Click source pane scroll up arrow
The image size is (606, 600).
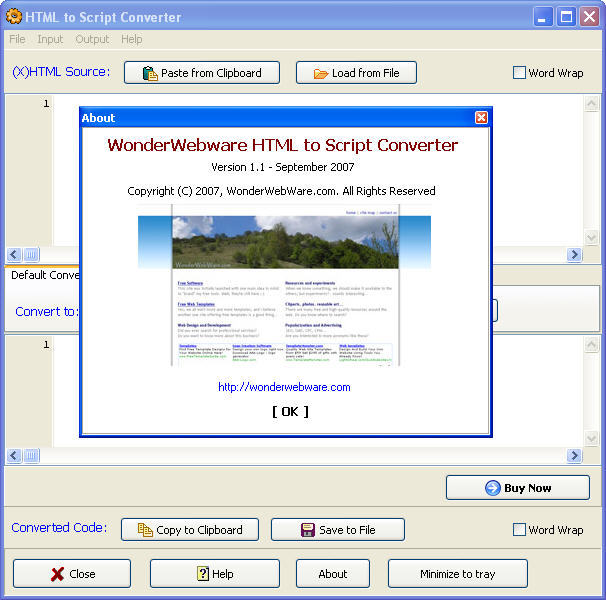point(591,103)
